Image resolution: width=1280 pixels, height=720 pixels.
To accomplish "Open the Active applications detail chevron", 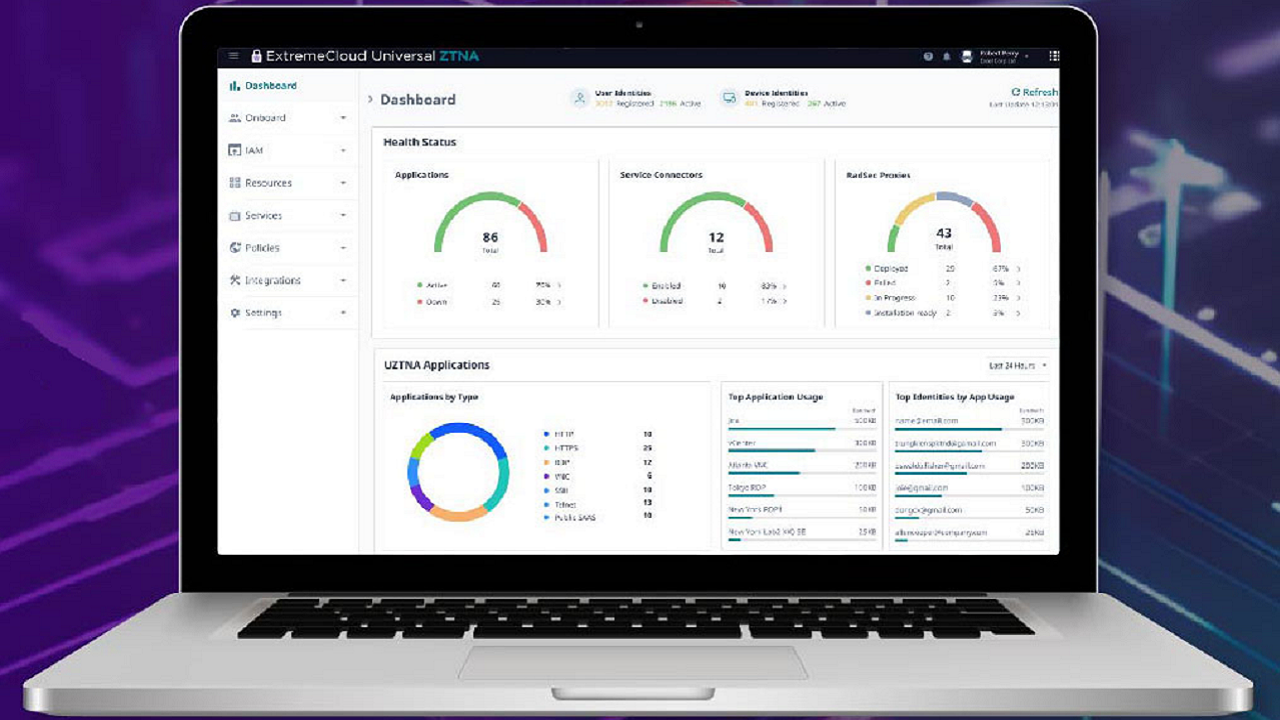I will (x=559, y=286).
